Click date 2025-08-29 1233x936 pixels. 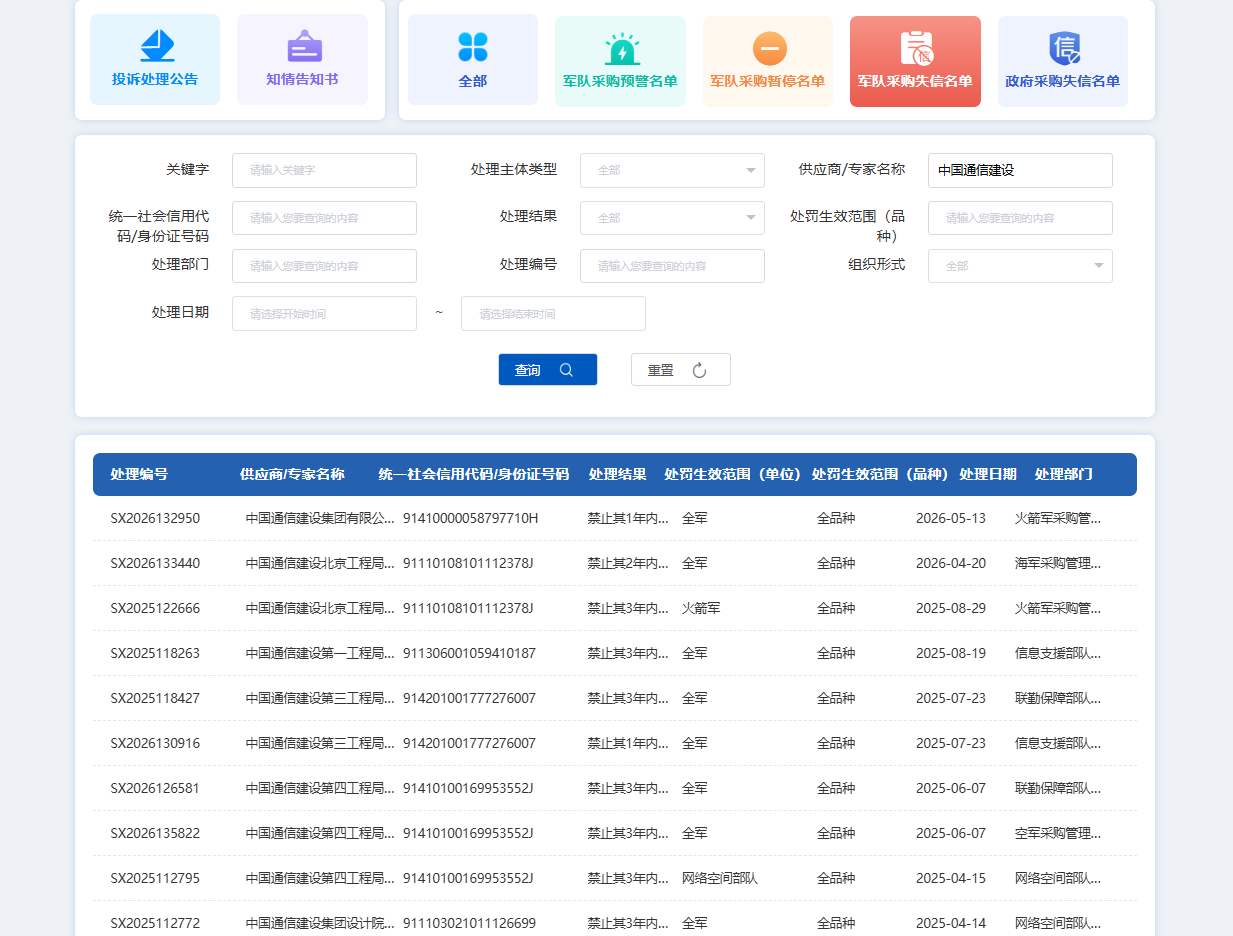point(951,608)
